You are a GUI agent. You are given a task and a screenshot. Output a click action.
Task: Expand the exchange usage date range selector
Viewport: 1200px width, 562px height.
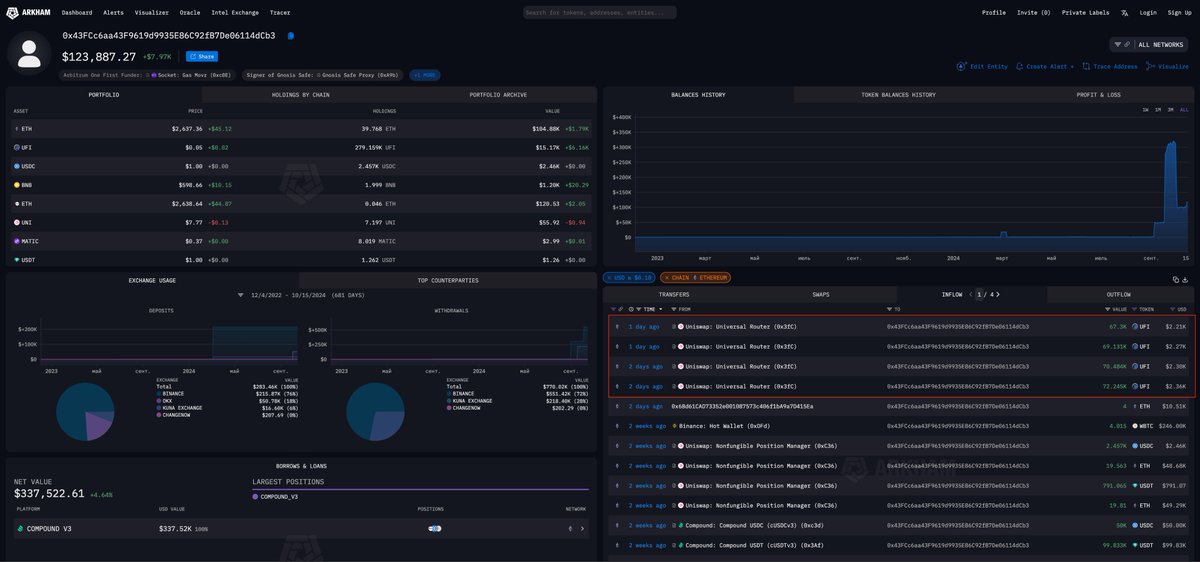tap(240, 295)
